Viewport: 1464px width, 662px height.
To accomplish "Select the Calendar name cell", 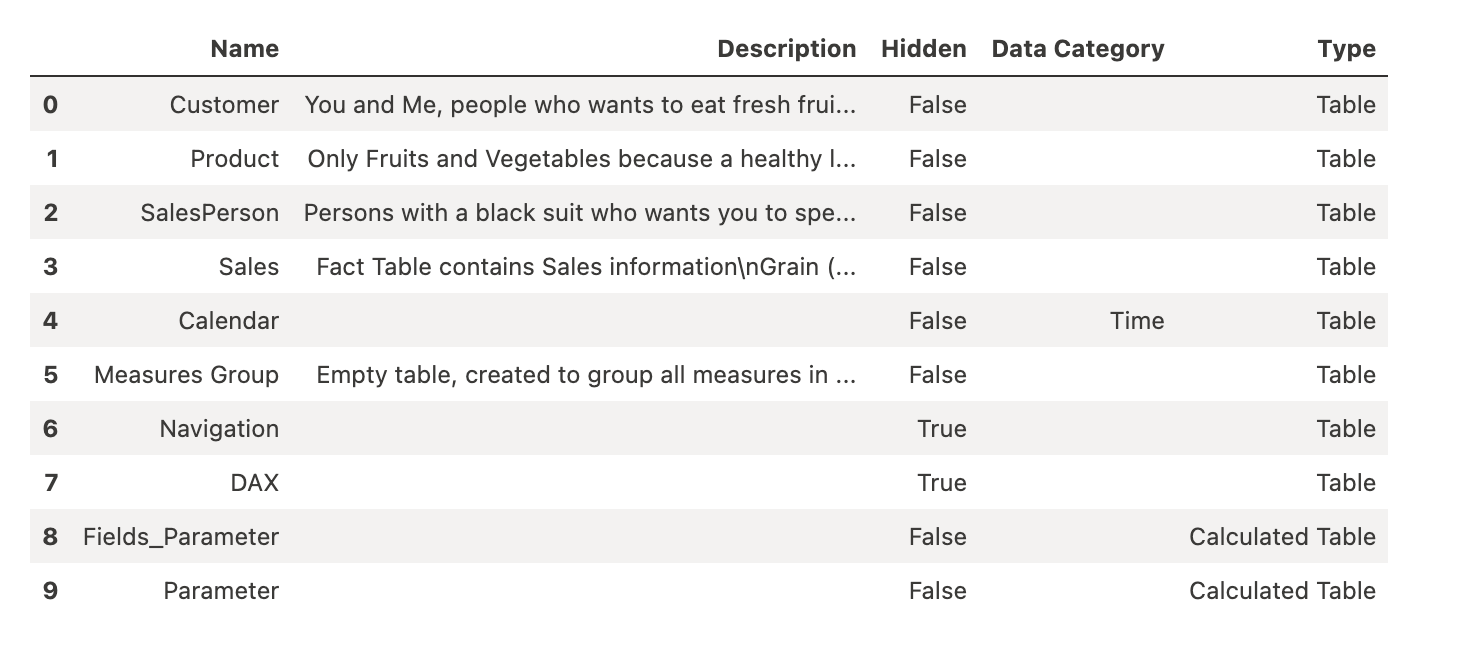I will (x=229, y=321).
